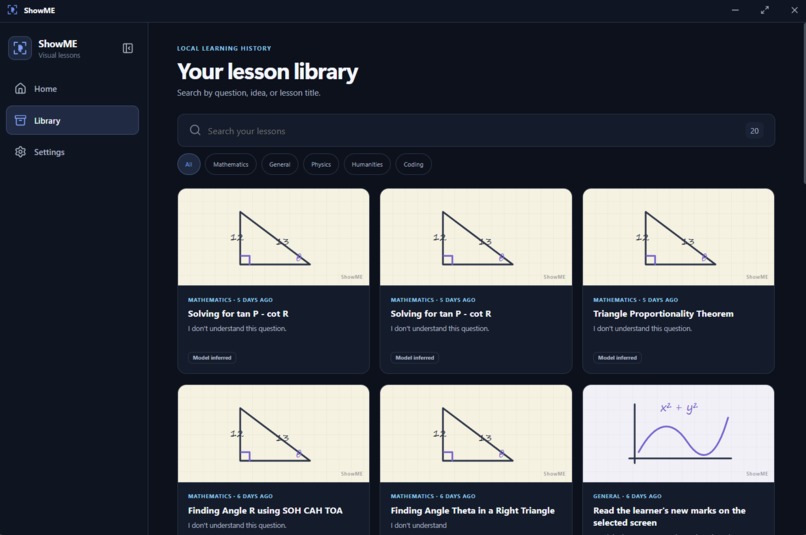
Task: Open the Home page
Action: click(x=72, y=89)
